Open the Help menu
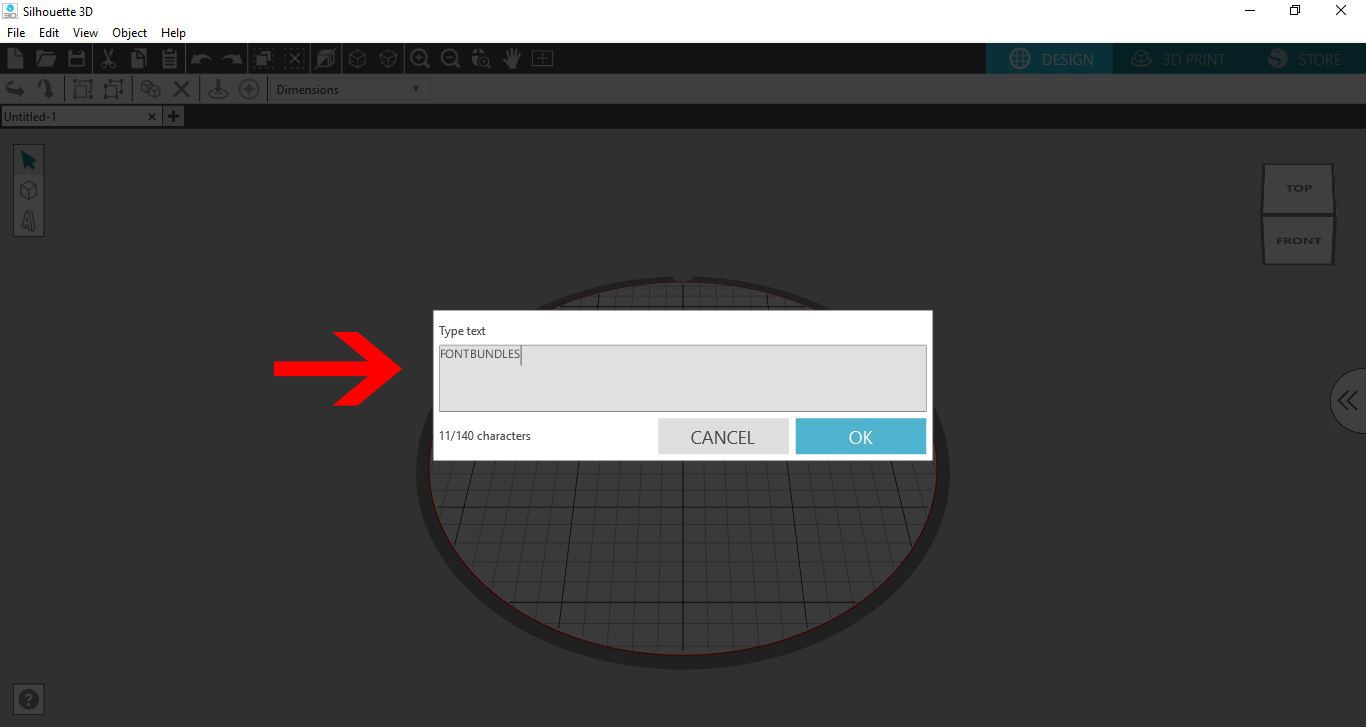The height and width of the screenshot is (727, 1366). click(x=173, y=33)
